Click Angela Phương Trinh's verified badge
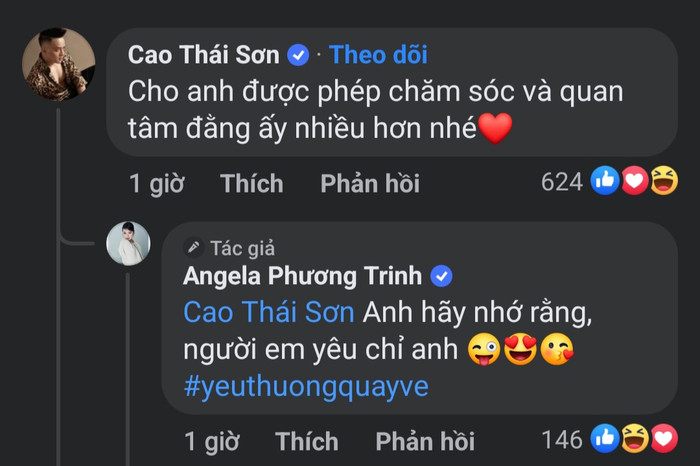Image resolution: width=700 pixels, height=466 pixels. (x=441, y=276)
